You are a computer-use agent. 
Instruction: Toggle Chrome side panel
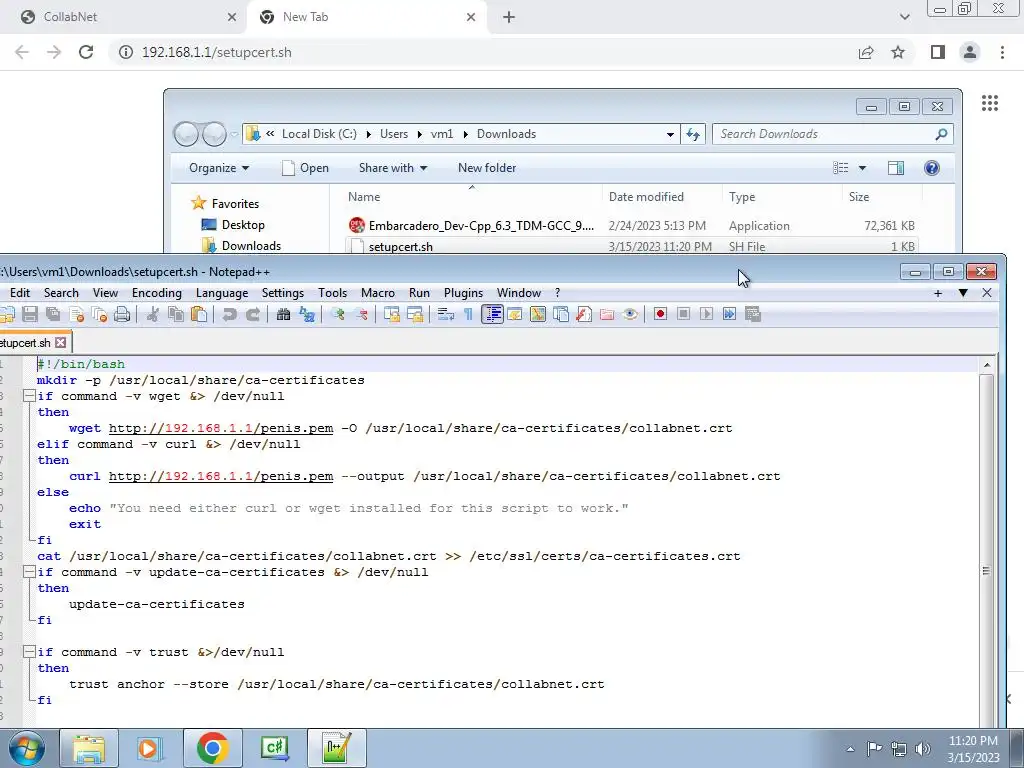pyautogui.click(x=937, y=52)
